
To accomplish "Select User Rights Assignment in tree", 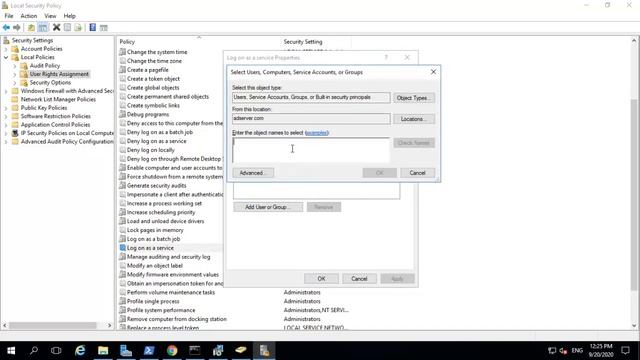I will [59, 74].
